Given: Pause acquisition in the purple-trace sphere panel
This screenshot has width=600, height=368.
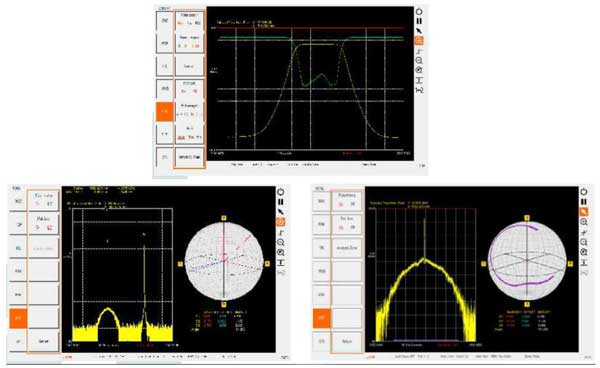Looking at the screenshot, I should click(584, 202).
